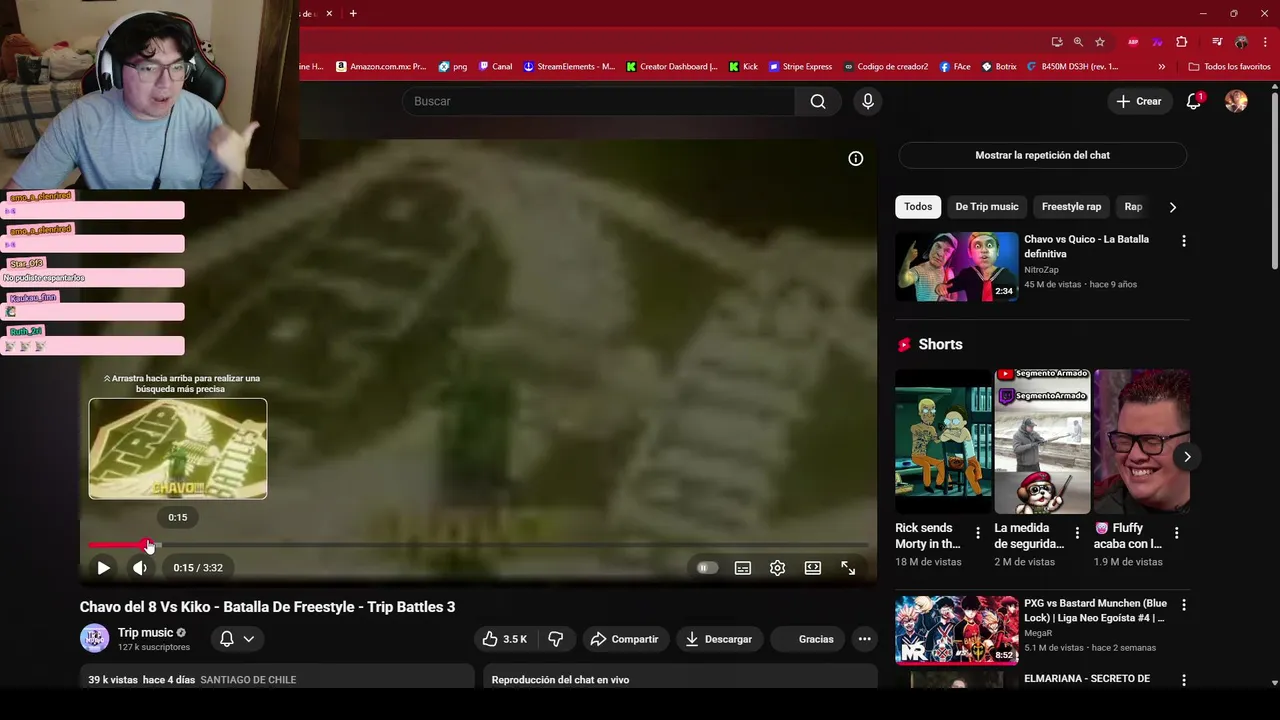Open the Crear menu
Screen dimensions: 1280x720
click(1140, 101)
